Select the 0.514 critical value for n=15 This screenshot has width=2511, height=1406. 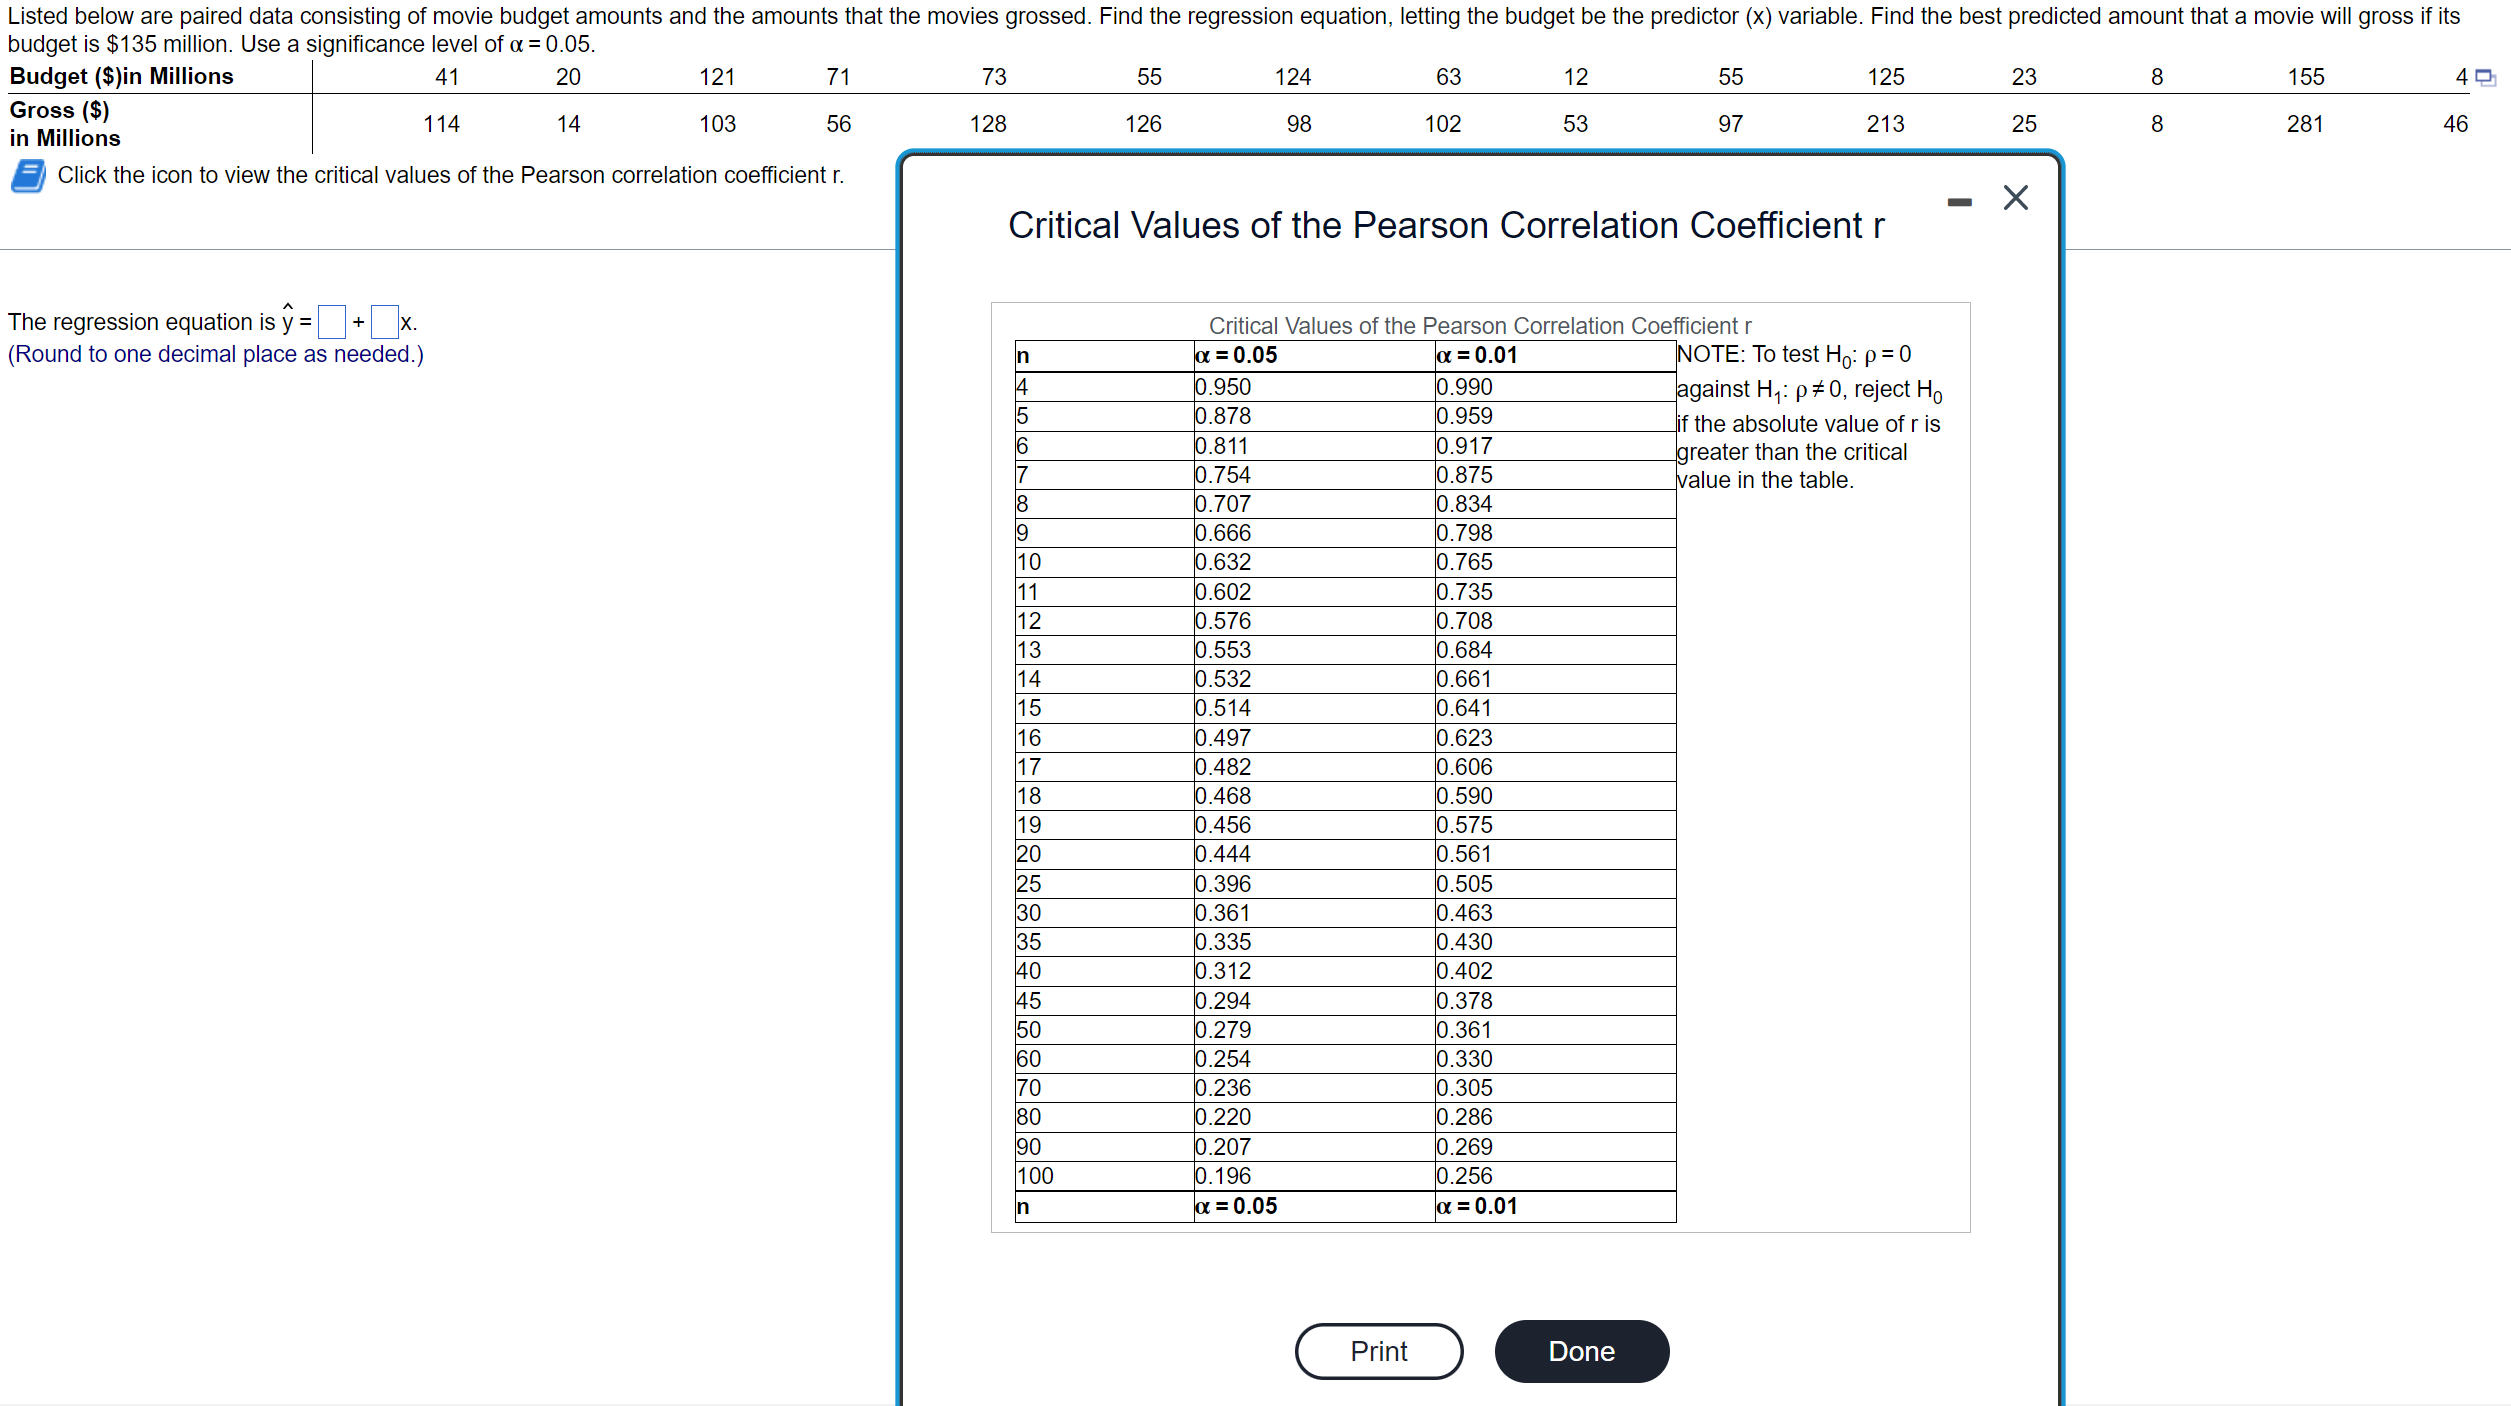click(1222, 708)
